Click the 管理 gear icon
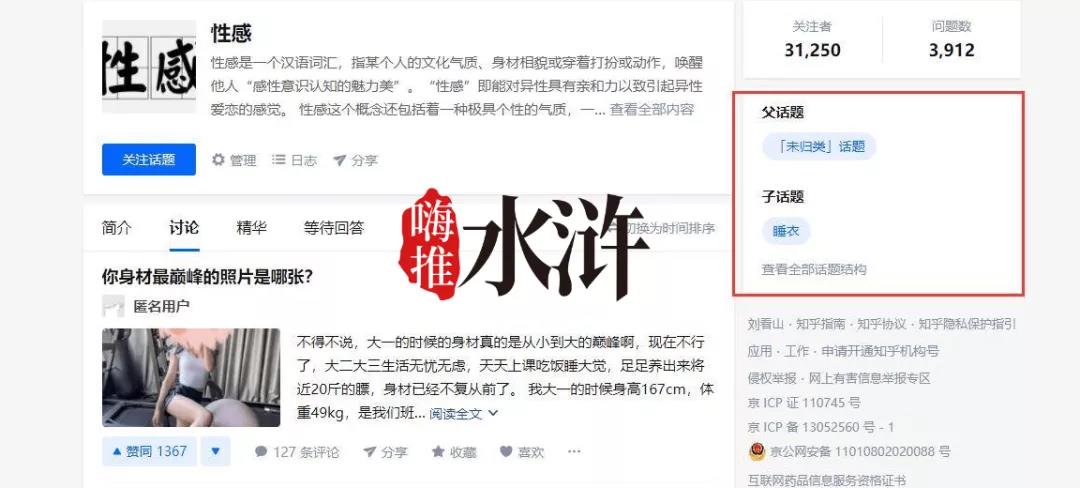The width and height of the screenshot is (1080, 488). point(218,160)
